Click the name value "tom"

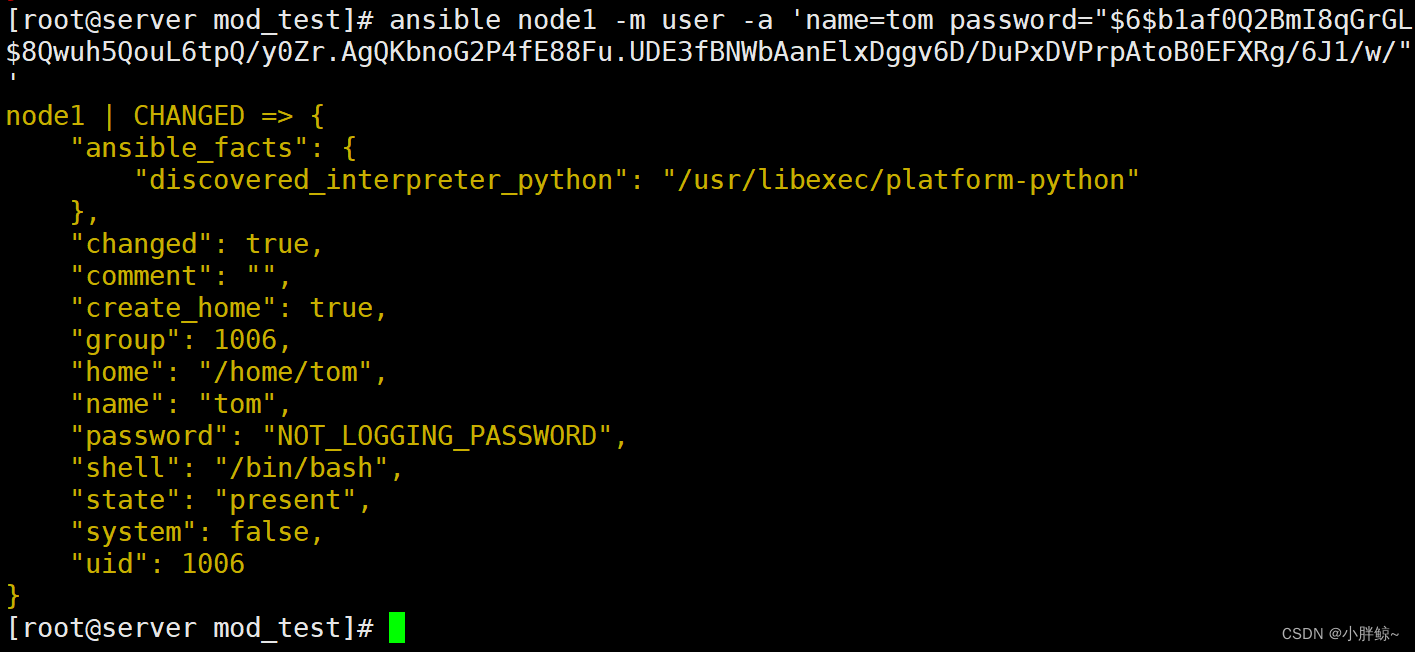tap(237, 404)
